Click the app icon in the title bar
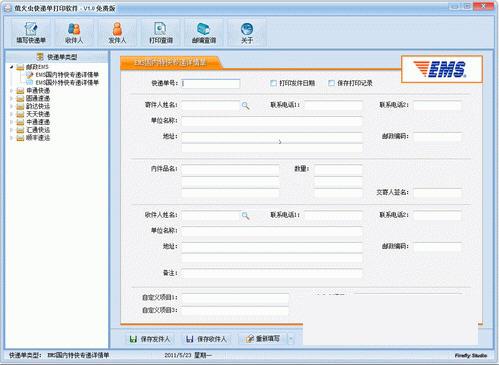The height and width of the screenshot is (365, 499). pos(8,8)
